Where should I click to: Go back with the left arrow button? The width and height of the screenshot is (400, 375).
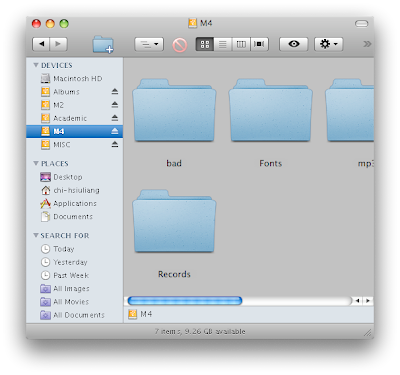click(x=41, y=44)
